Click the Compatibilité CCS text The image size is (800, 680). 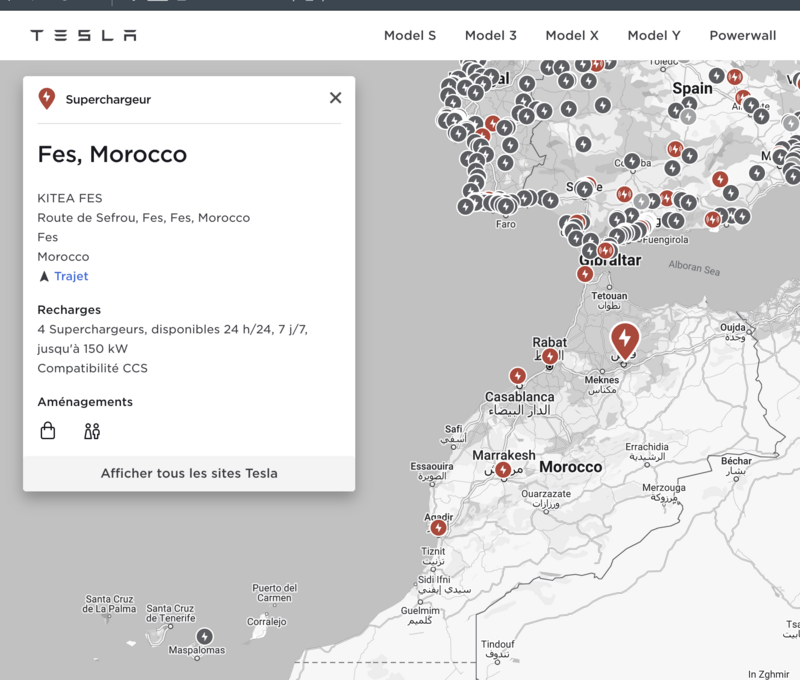point(92,368)
